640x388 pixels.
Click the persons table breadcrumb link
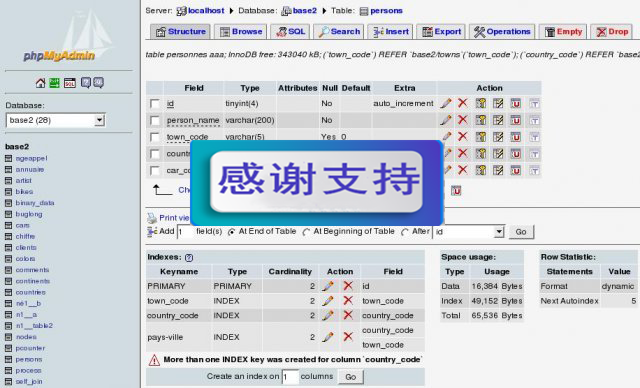386,11
